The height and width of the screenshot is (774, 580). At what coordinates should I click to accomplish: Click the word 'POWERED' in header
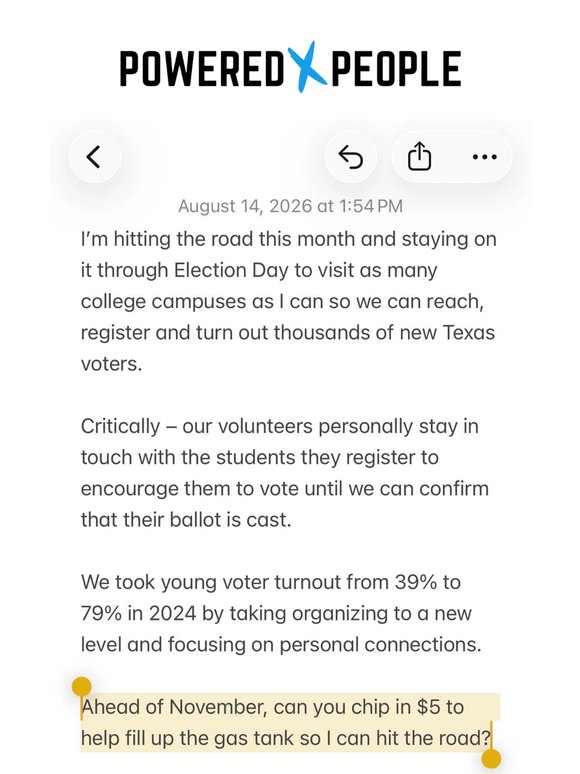(x=202, y=69)
